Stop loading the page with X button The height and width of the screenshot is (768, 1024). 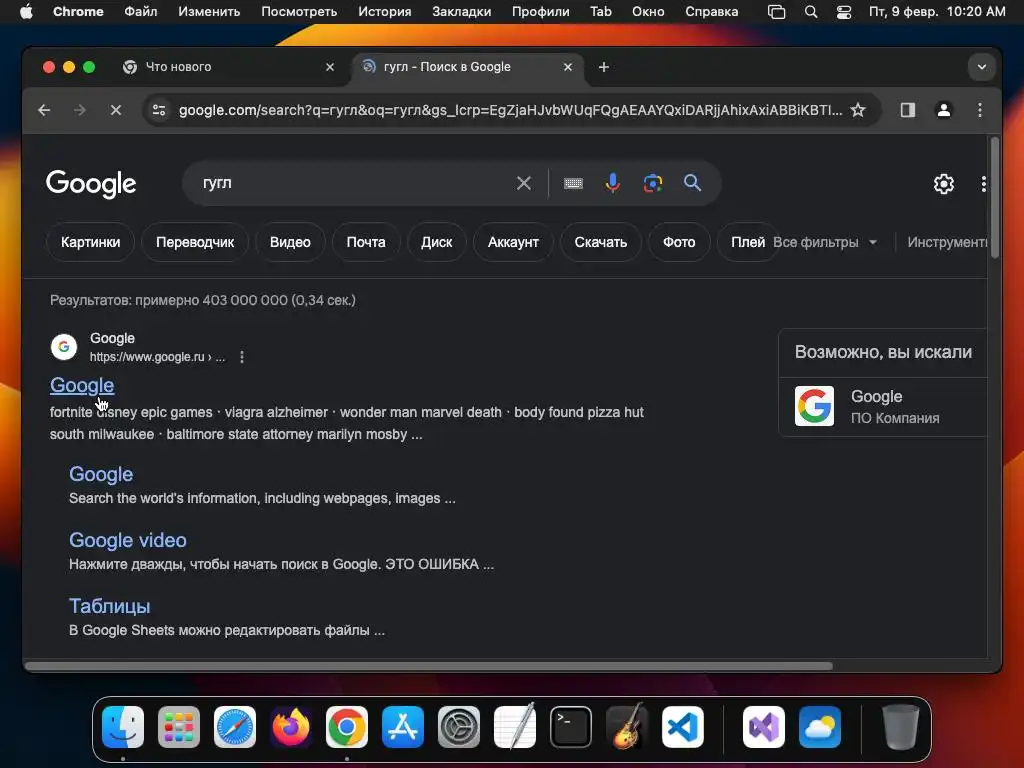pos(116,110)
